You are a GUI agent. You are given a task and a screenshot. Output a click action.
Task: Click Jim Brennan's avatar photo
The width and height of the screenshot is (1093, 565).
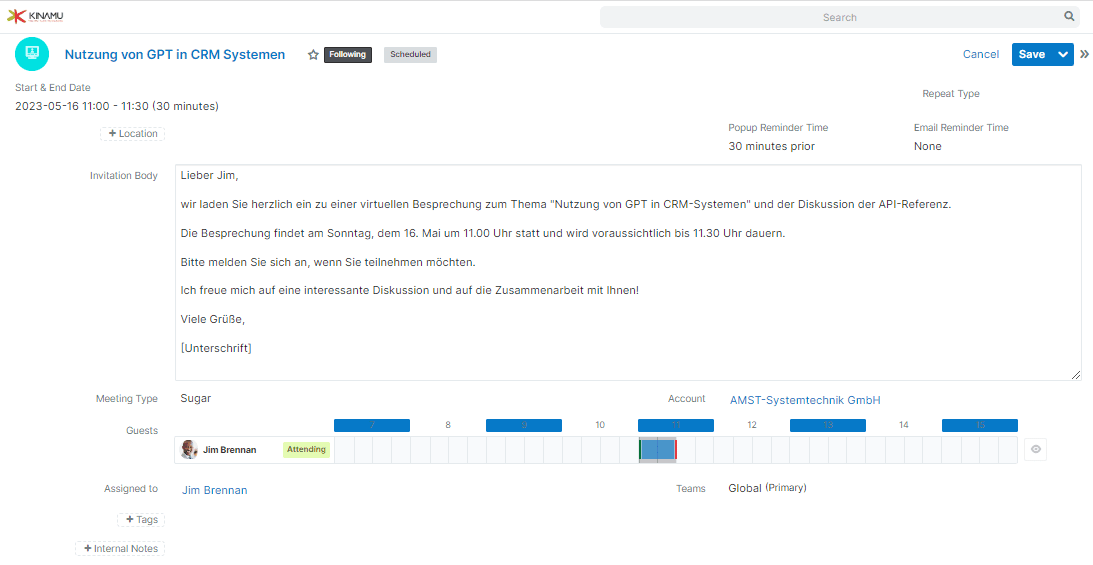pos(189,449)
